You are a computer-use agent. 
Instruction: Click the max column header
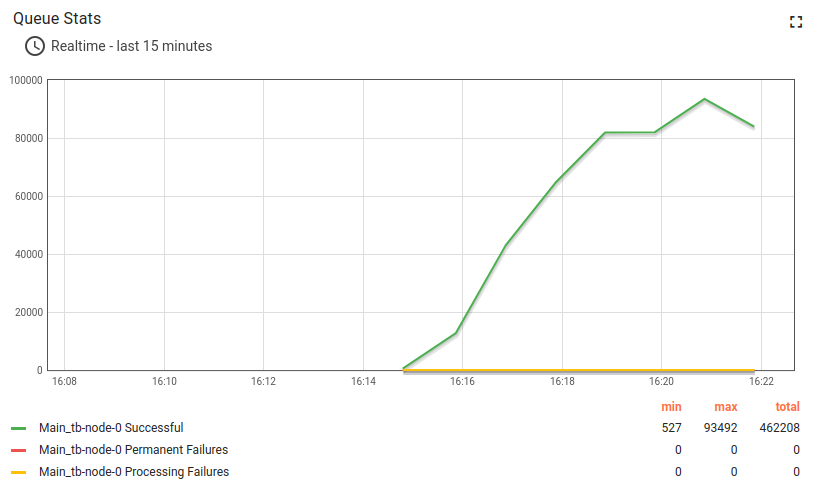726,407
